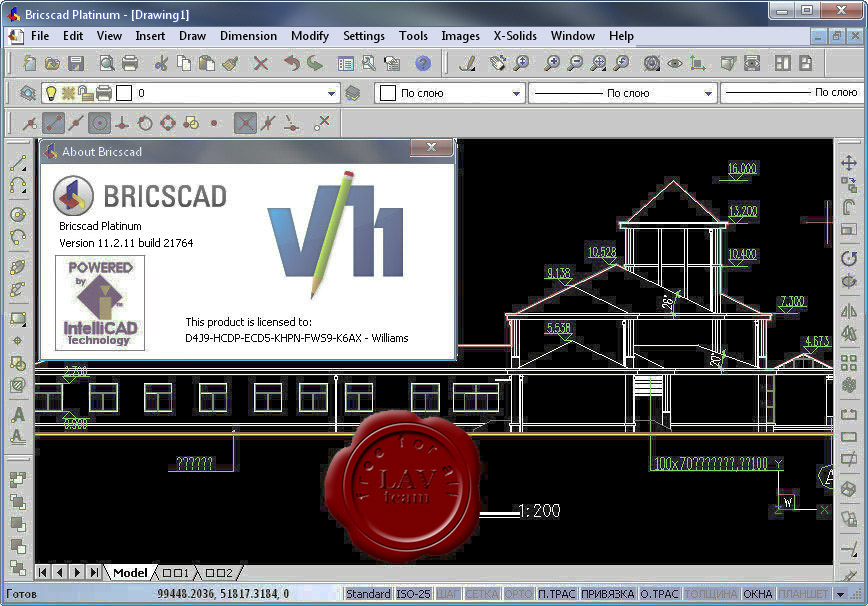Click the coordinates readout in status bar
Image resolution: width=868 pixels, height=606 pixels.
(223, 594)
